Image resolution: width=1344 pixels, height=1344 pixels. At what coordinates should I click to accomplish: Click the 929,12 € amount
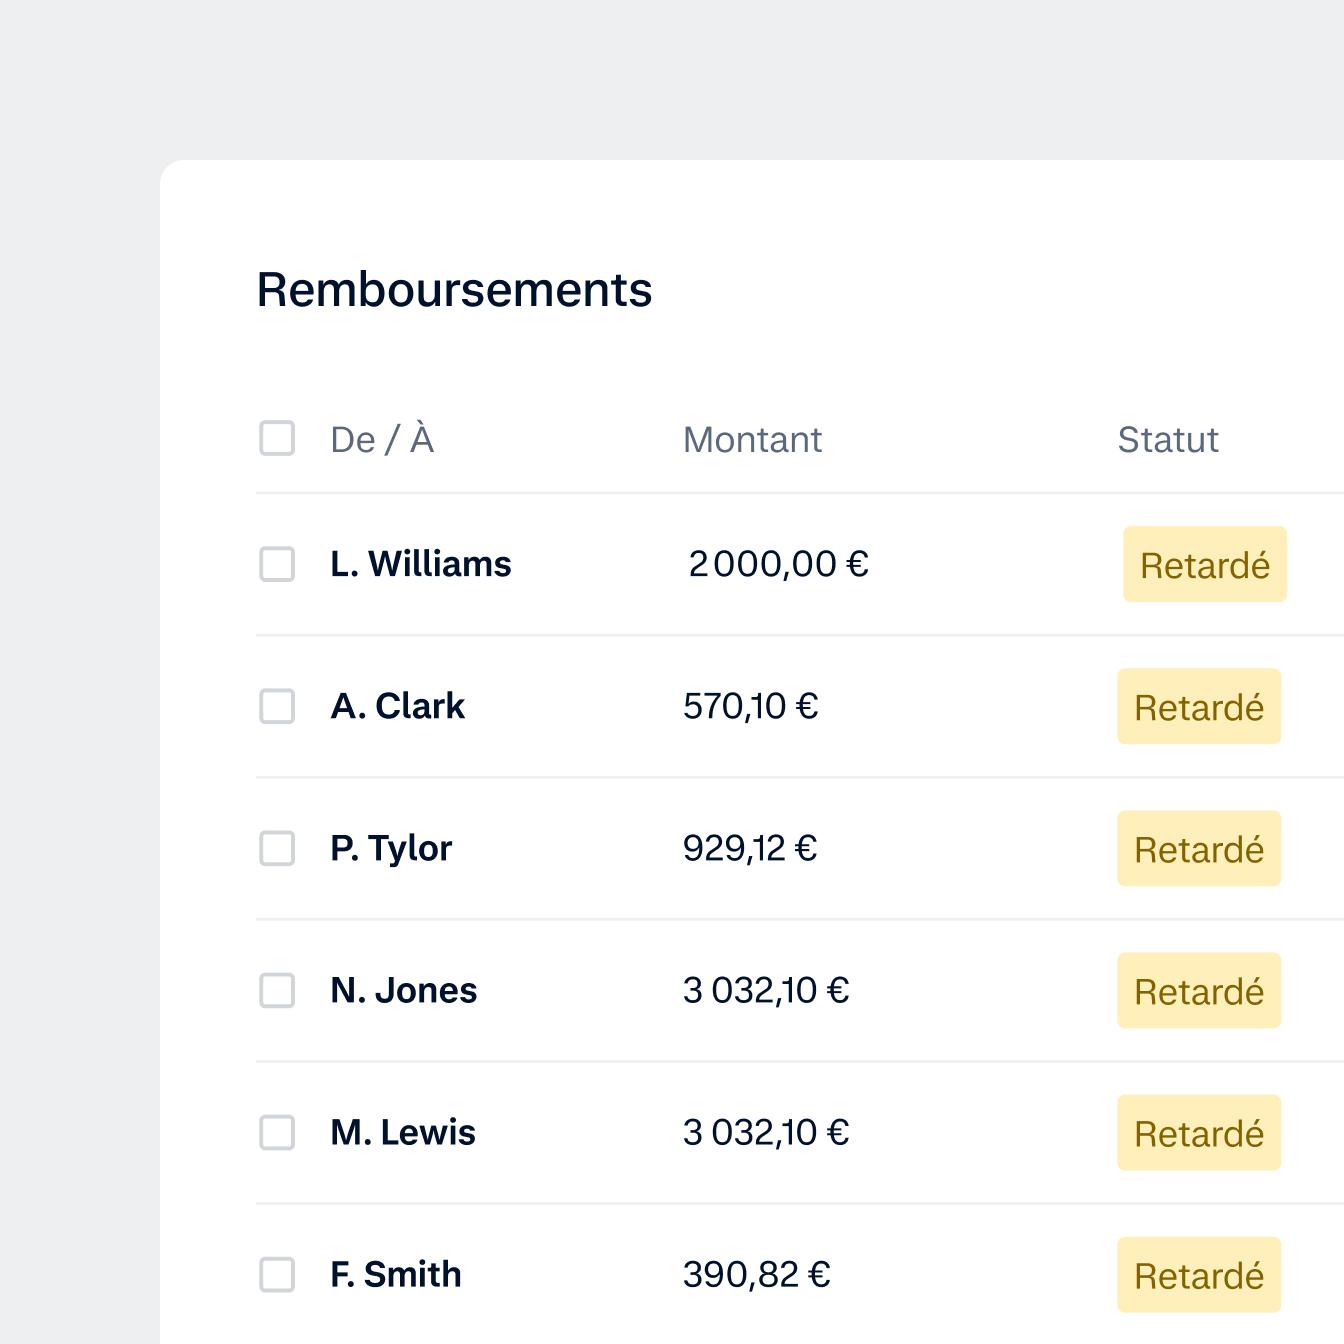(x=750, y=848)
